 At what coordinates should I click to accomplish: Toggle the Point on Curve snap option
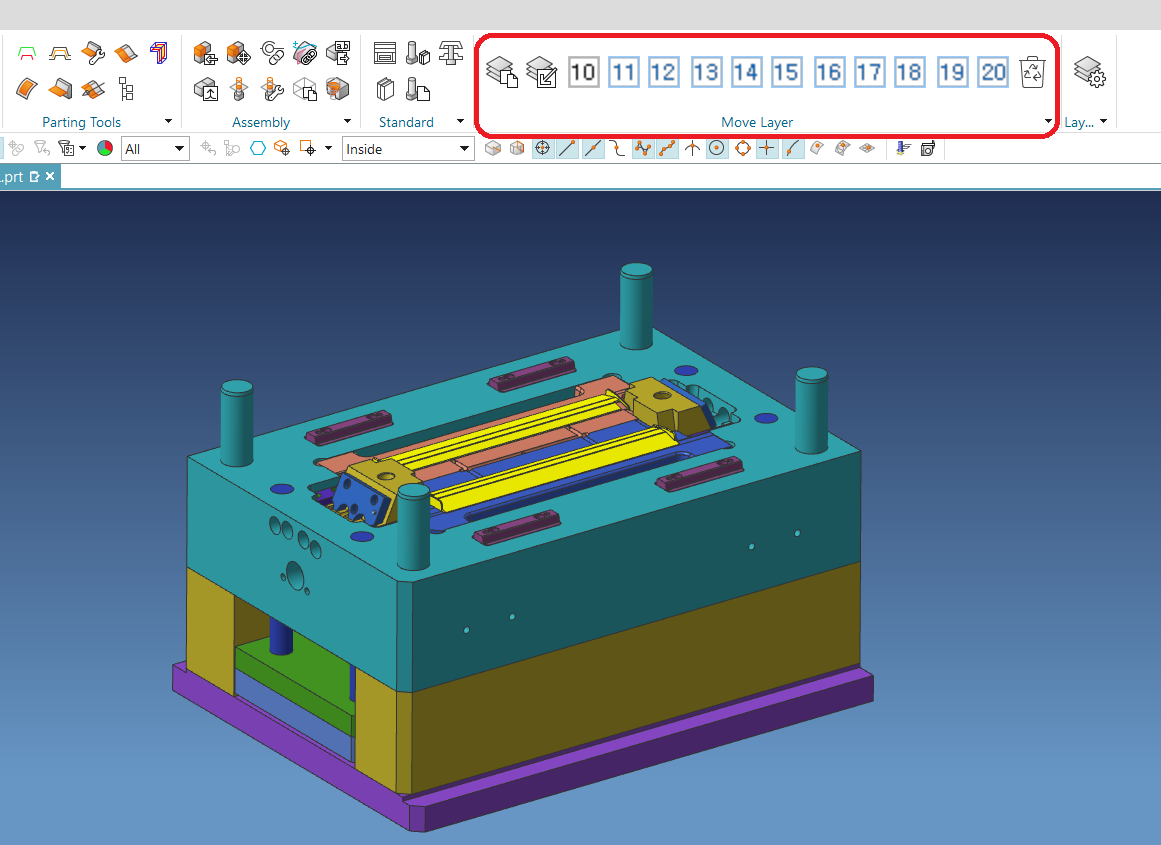792,148
